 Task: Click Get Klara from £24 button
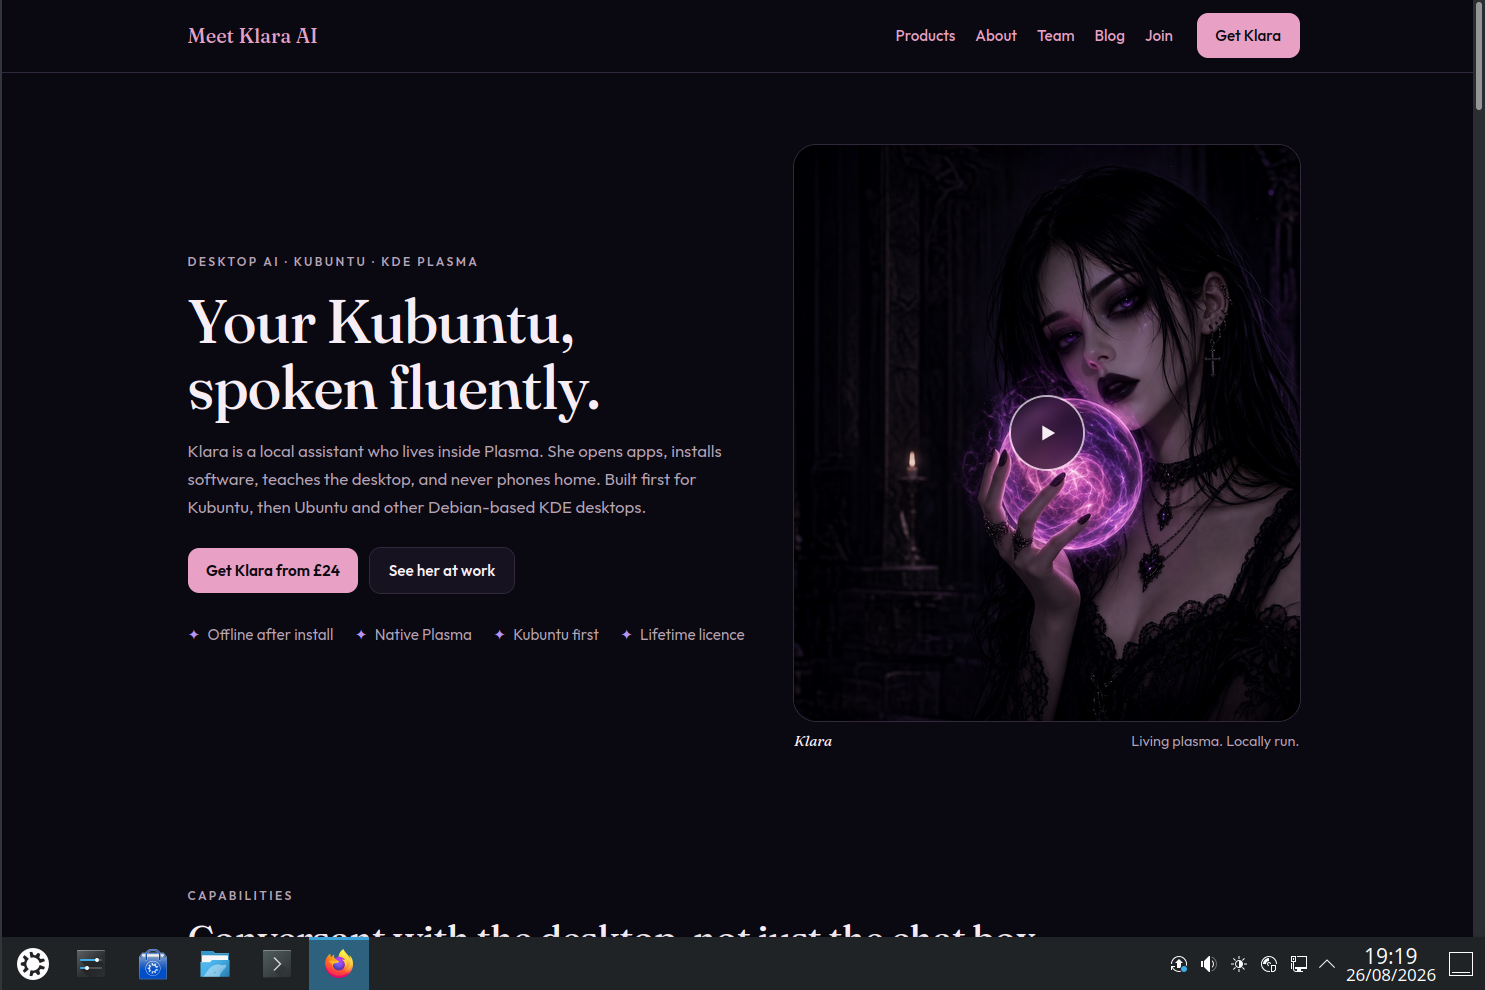tap(273, 571)
